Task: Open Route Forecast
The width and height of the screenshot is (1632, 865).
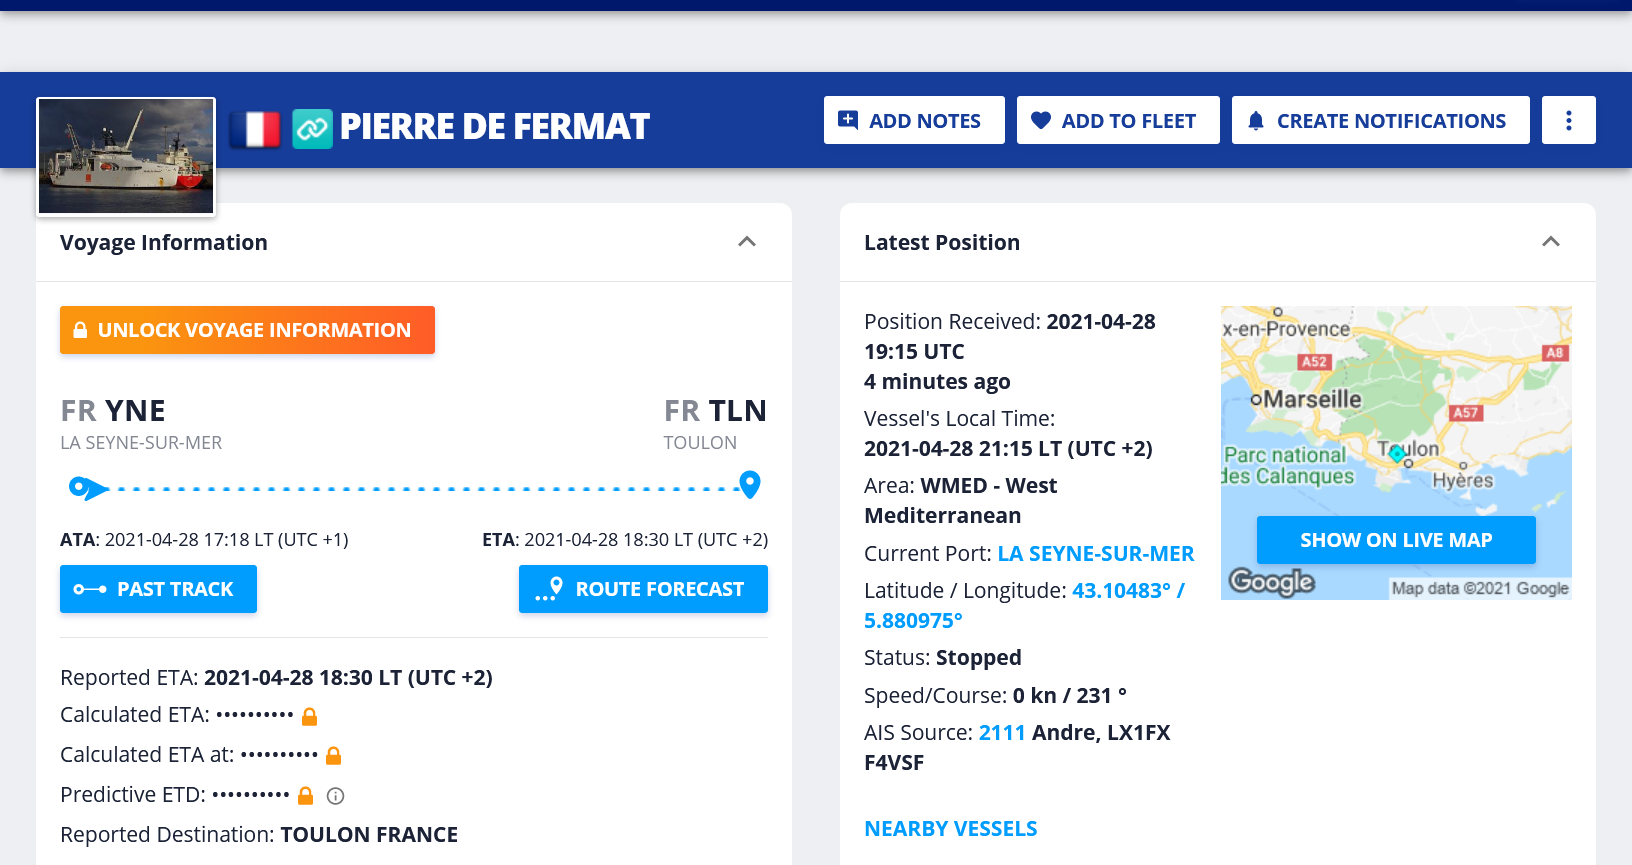Action: [x=643, y=589]
